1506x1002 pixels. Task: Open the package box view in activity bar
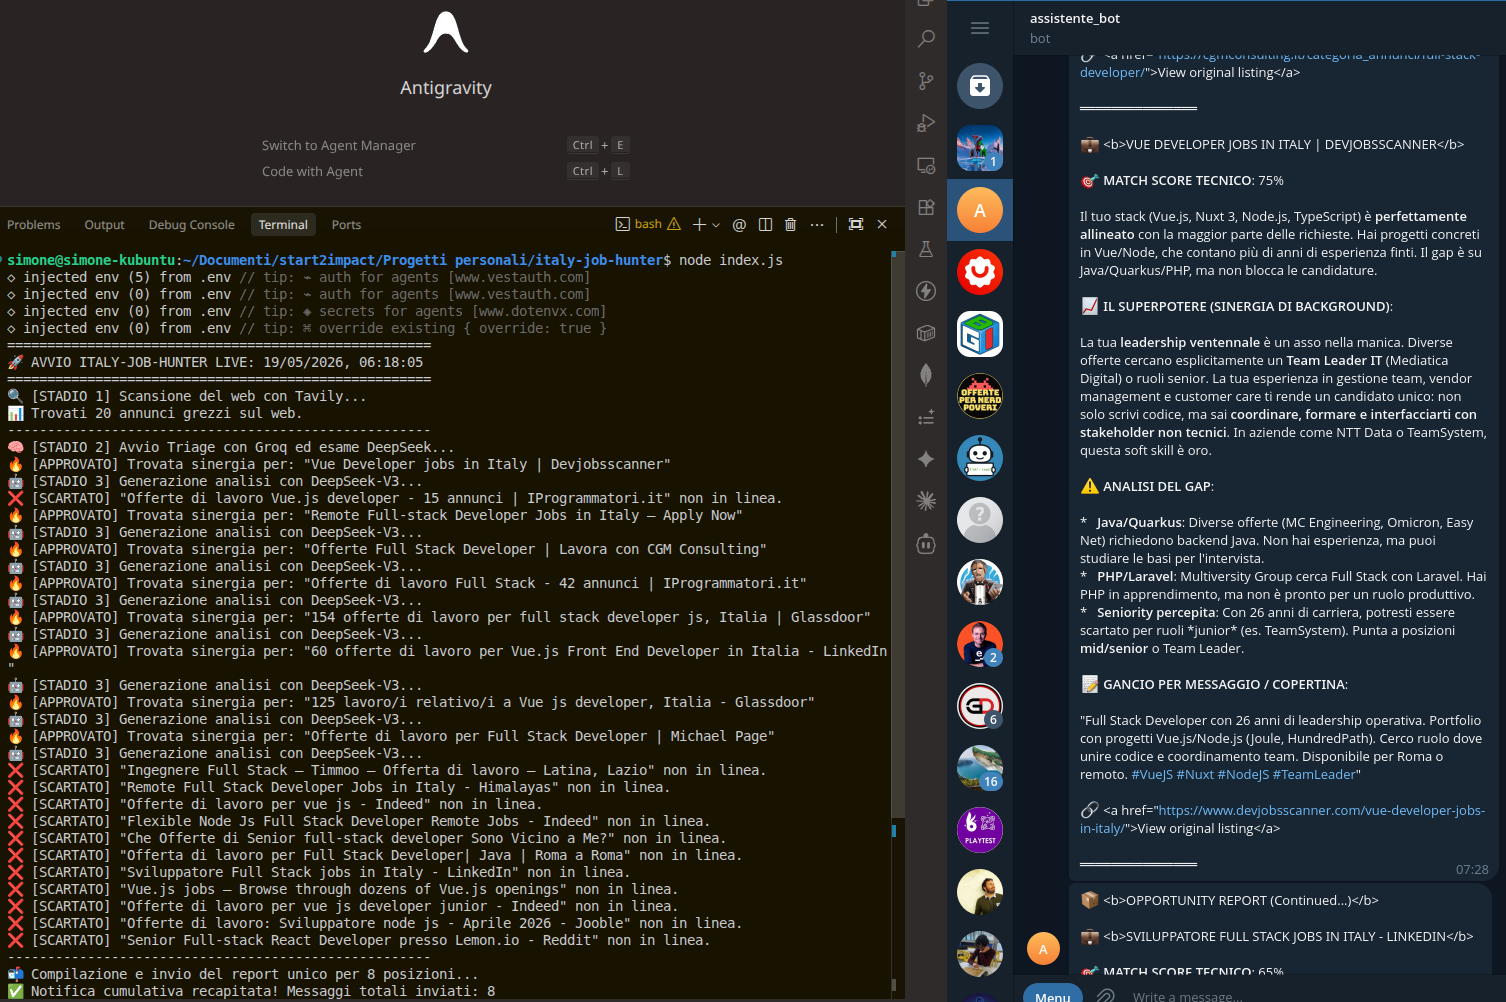pyautogui.click(x=926, y=333)
